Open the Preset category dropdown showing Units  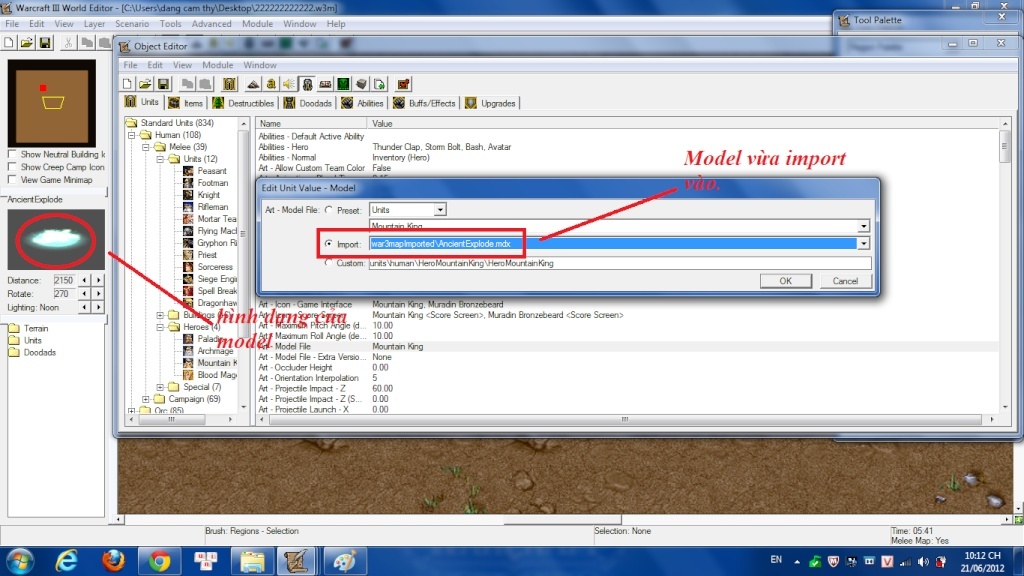pos(440,210)
